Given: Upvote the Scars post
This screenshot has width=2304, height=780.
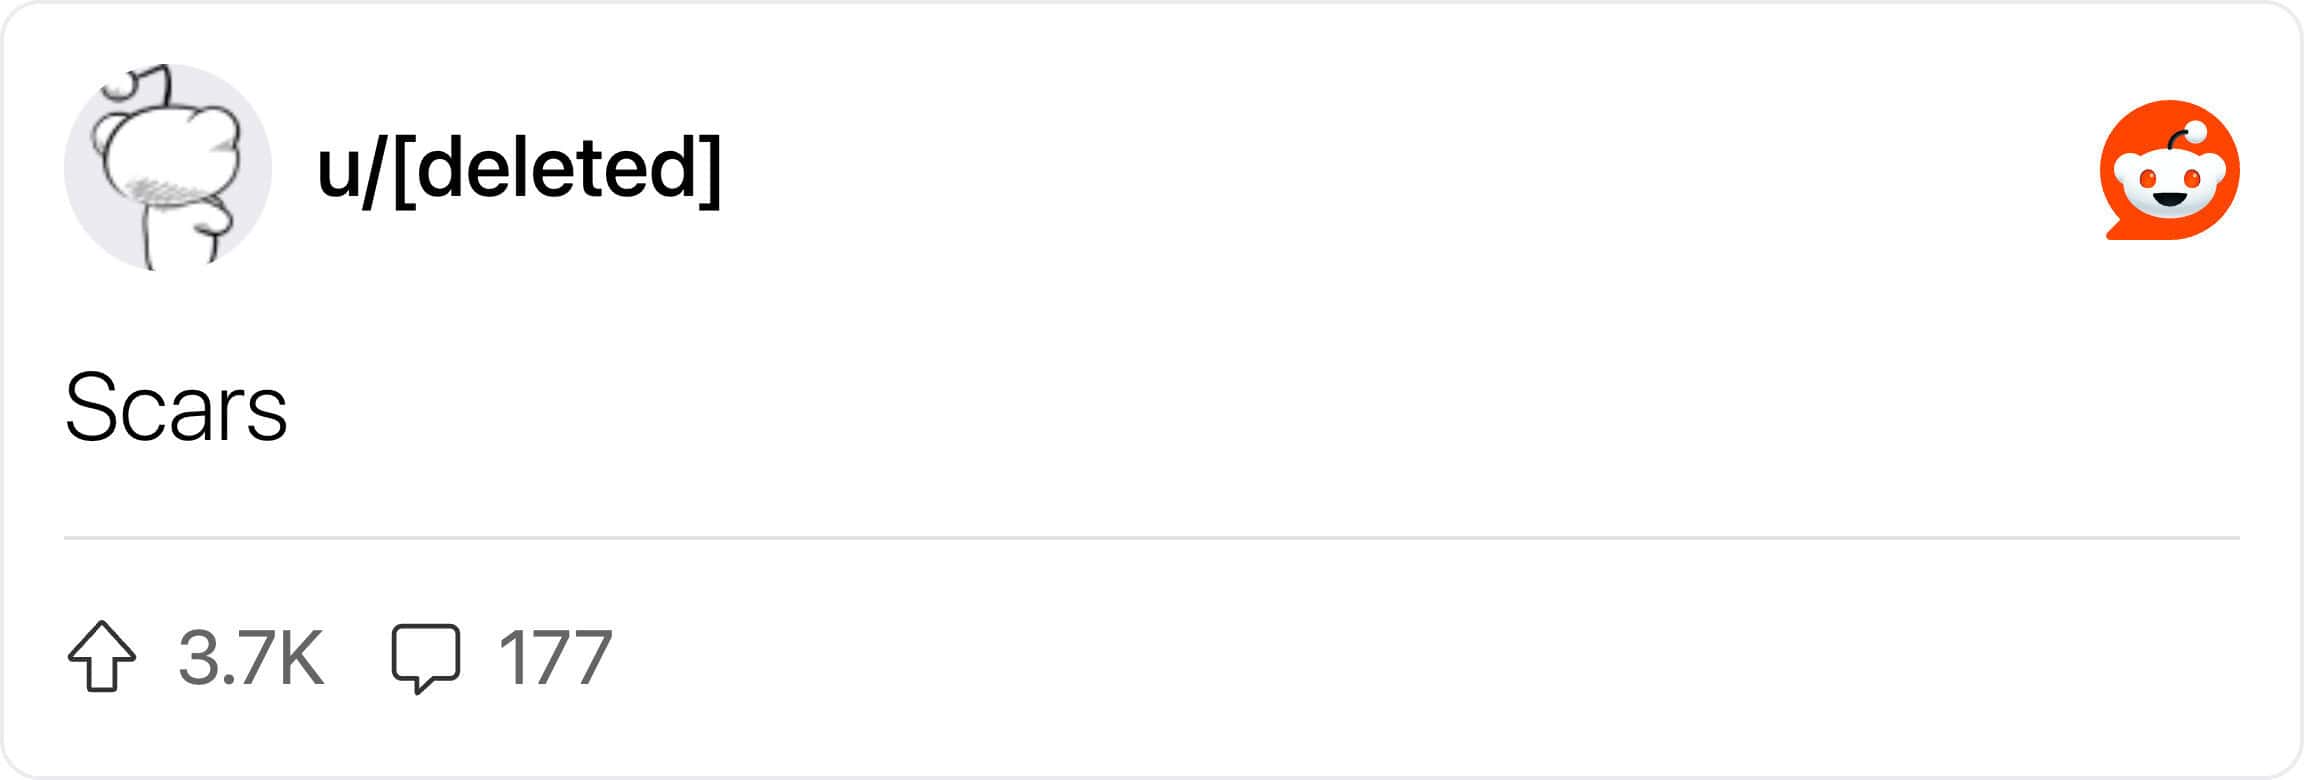Looking at the screenshot, I should (102, 656).
